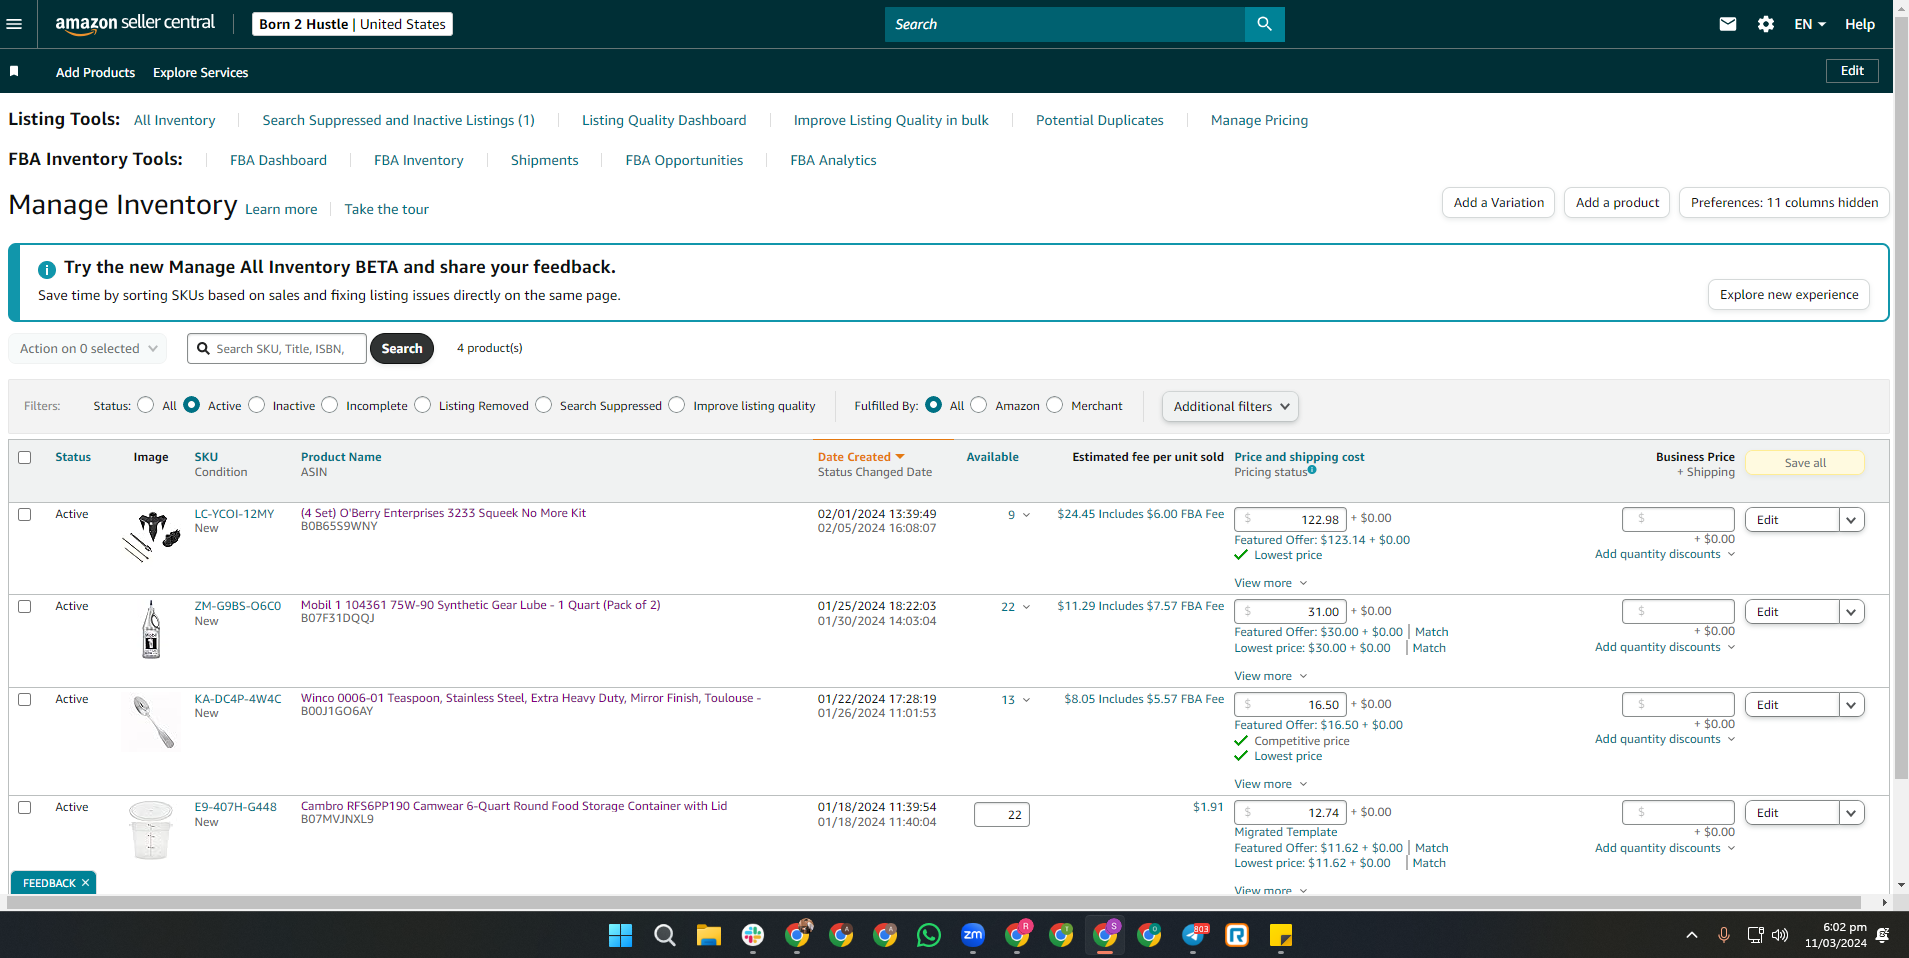Click Explore new experience button
This screenshot has height=958, width=1909.
pos(1789,294)
